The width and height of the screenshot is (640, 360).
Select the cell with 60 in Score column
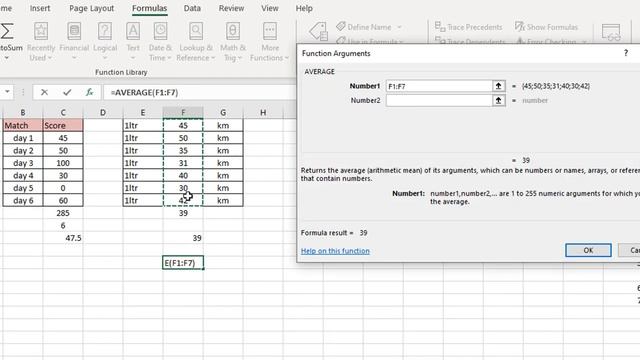pos(63,200)
